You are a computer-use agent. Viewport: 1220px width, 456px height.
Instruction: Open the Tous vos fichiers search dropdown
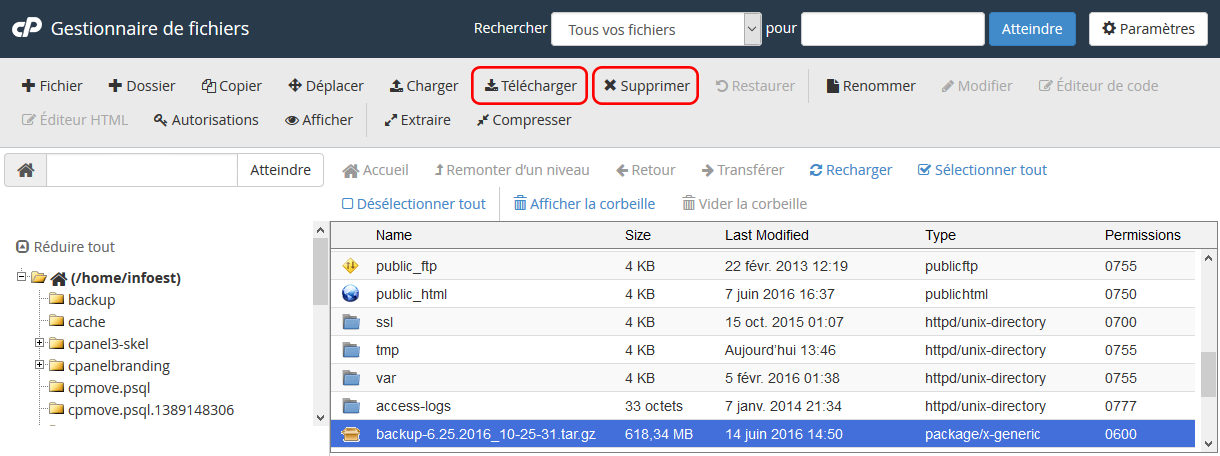[656, 29]
